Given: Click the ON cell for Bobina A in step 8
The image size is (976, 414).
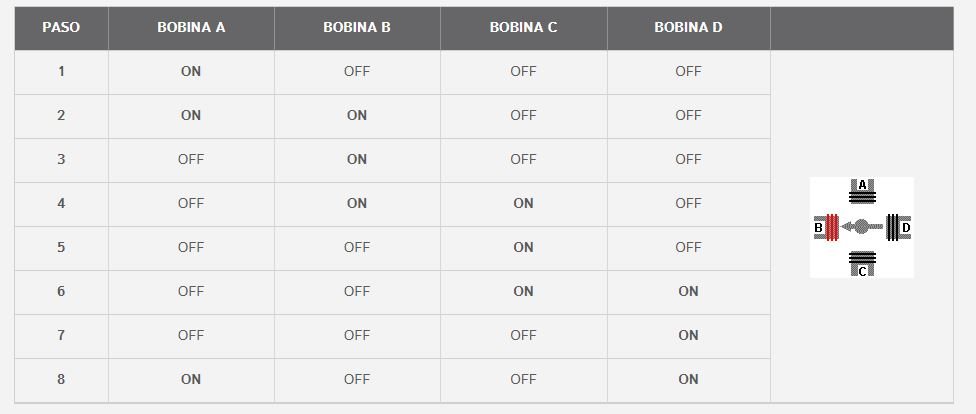Looking at the screenshot, I should coord(191,379).
